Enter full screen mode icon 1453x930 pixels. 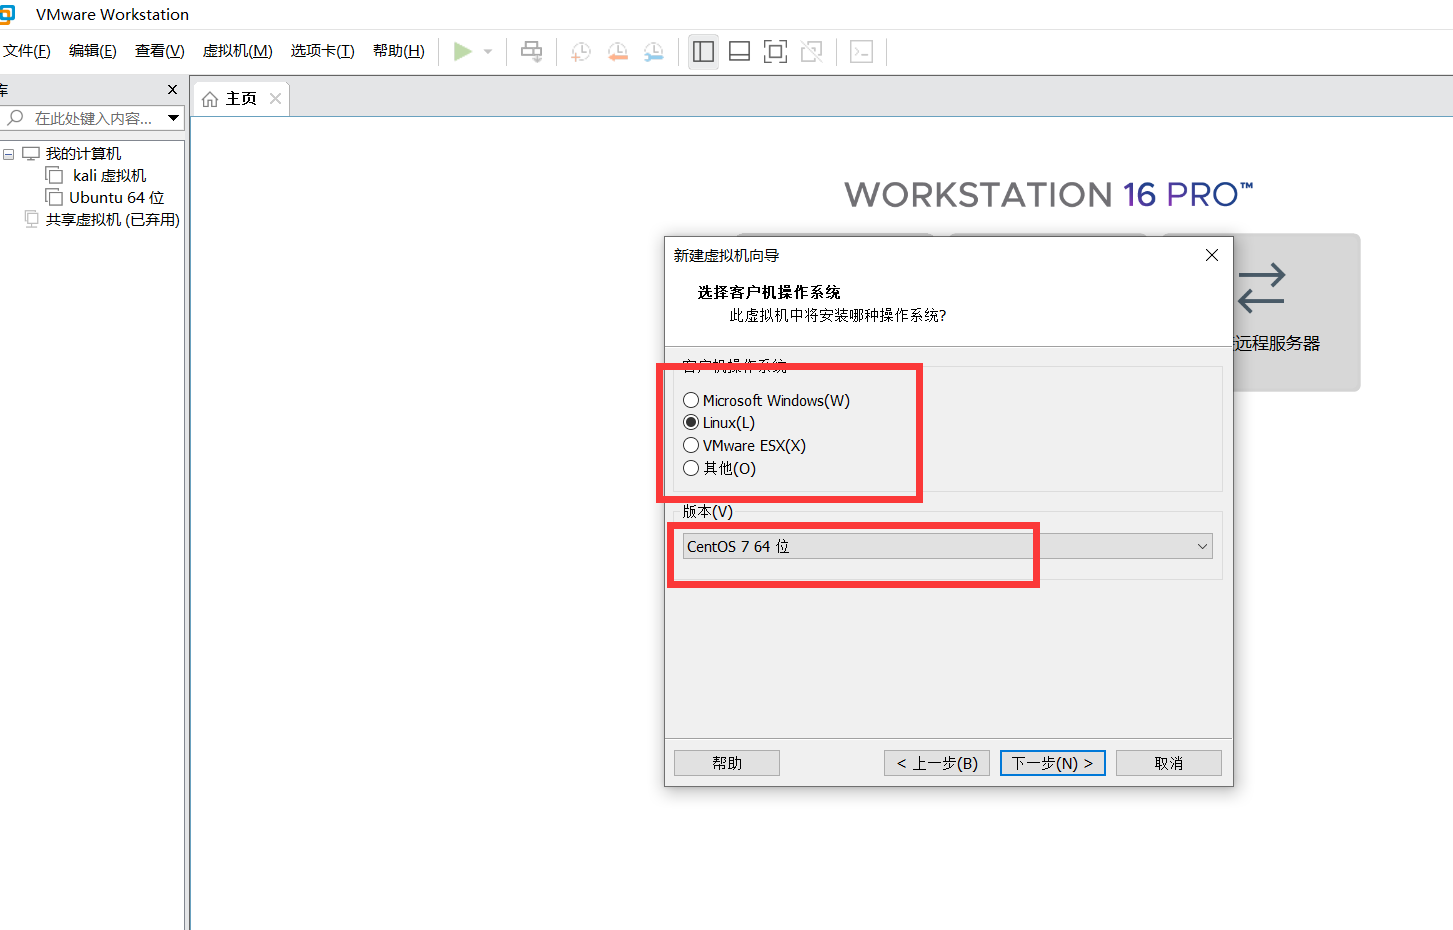pos(776,51)
